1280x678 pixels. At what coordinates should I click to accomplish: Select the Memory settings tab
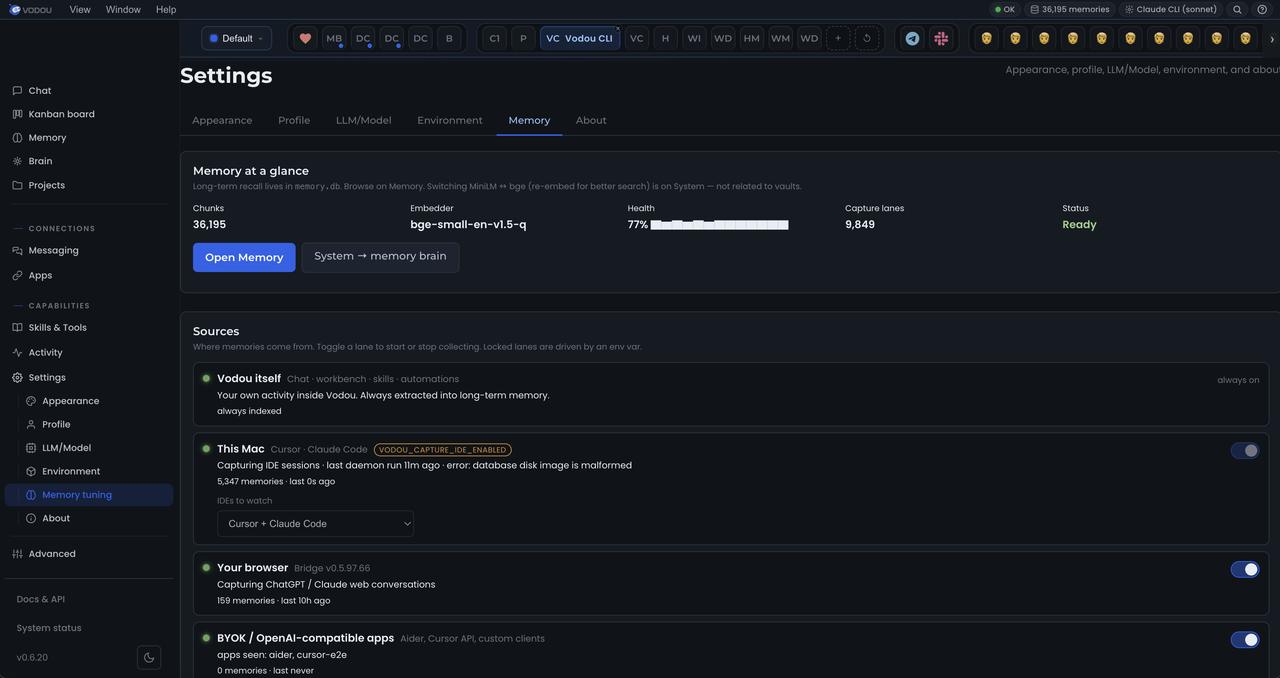click(x=529, y=120)
